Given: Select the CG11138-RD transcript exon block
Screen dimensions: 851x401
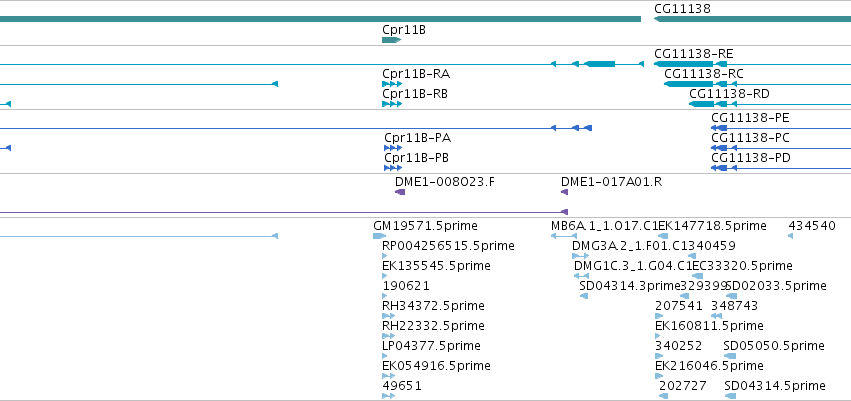Looking at the screenshot, I should [702, 104].
